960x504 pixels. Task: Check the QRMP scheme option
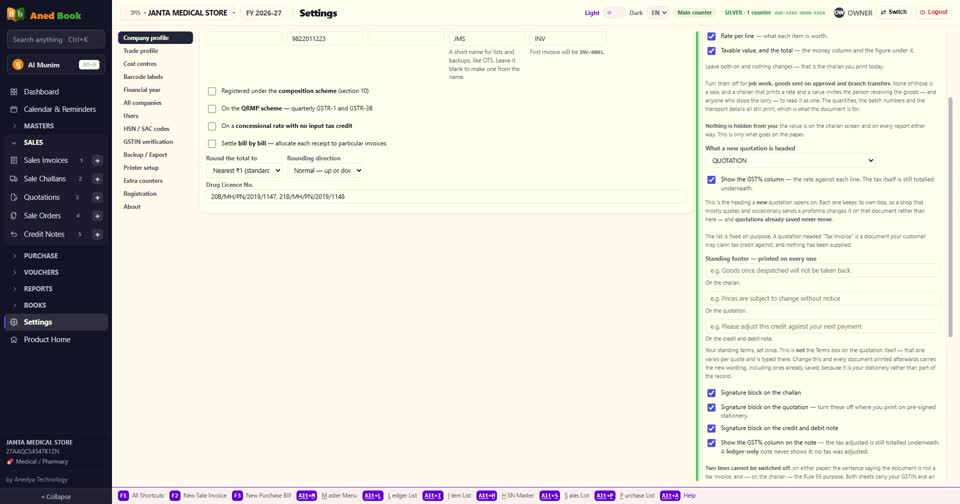pos(212,108)
